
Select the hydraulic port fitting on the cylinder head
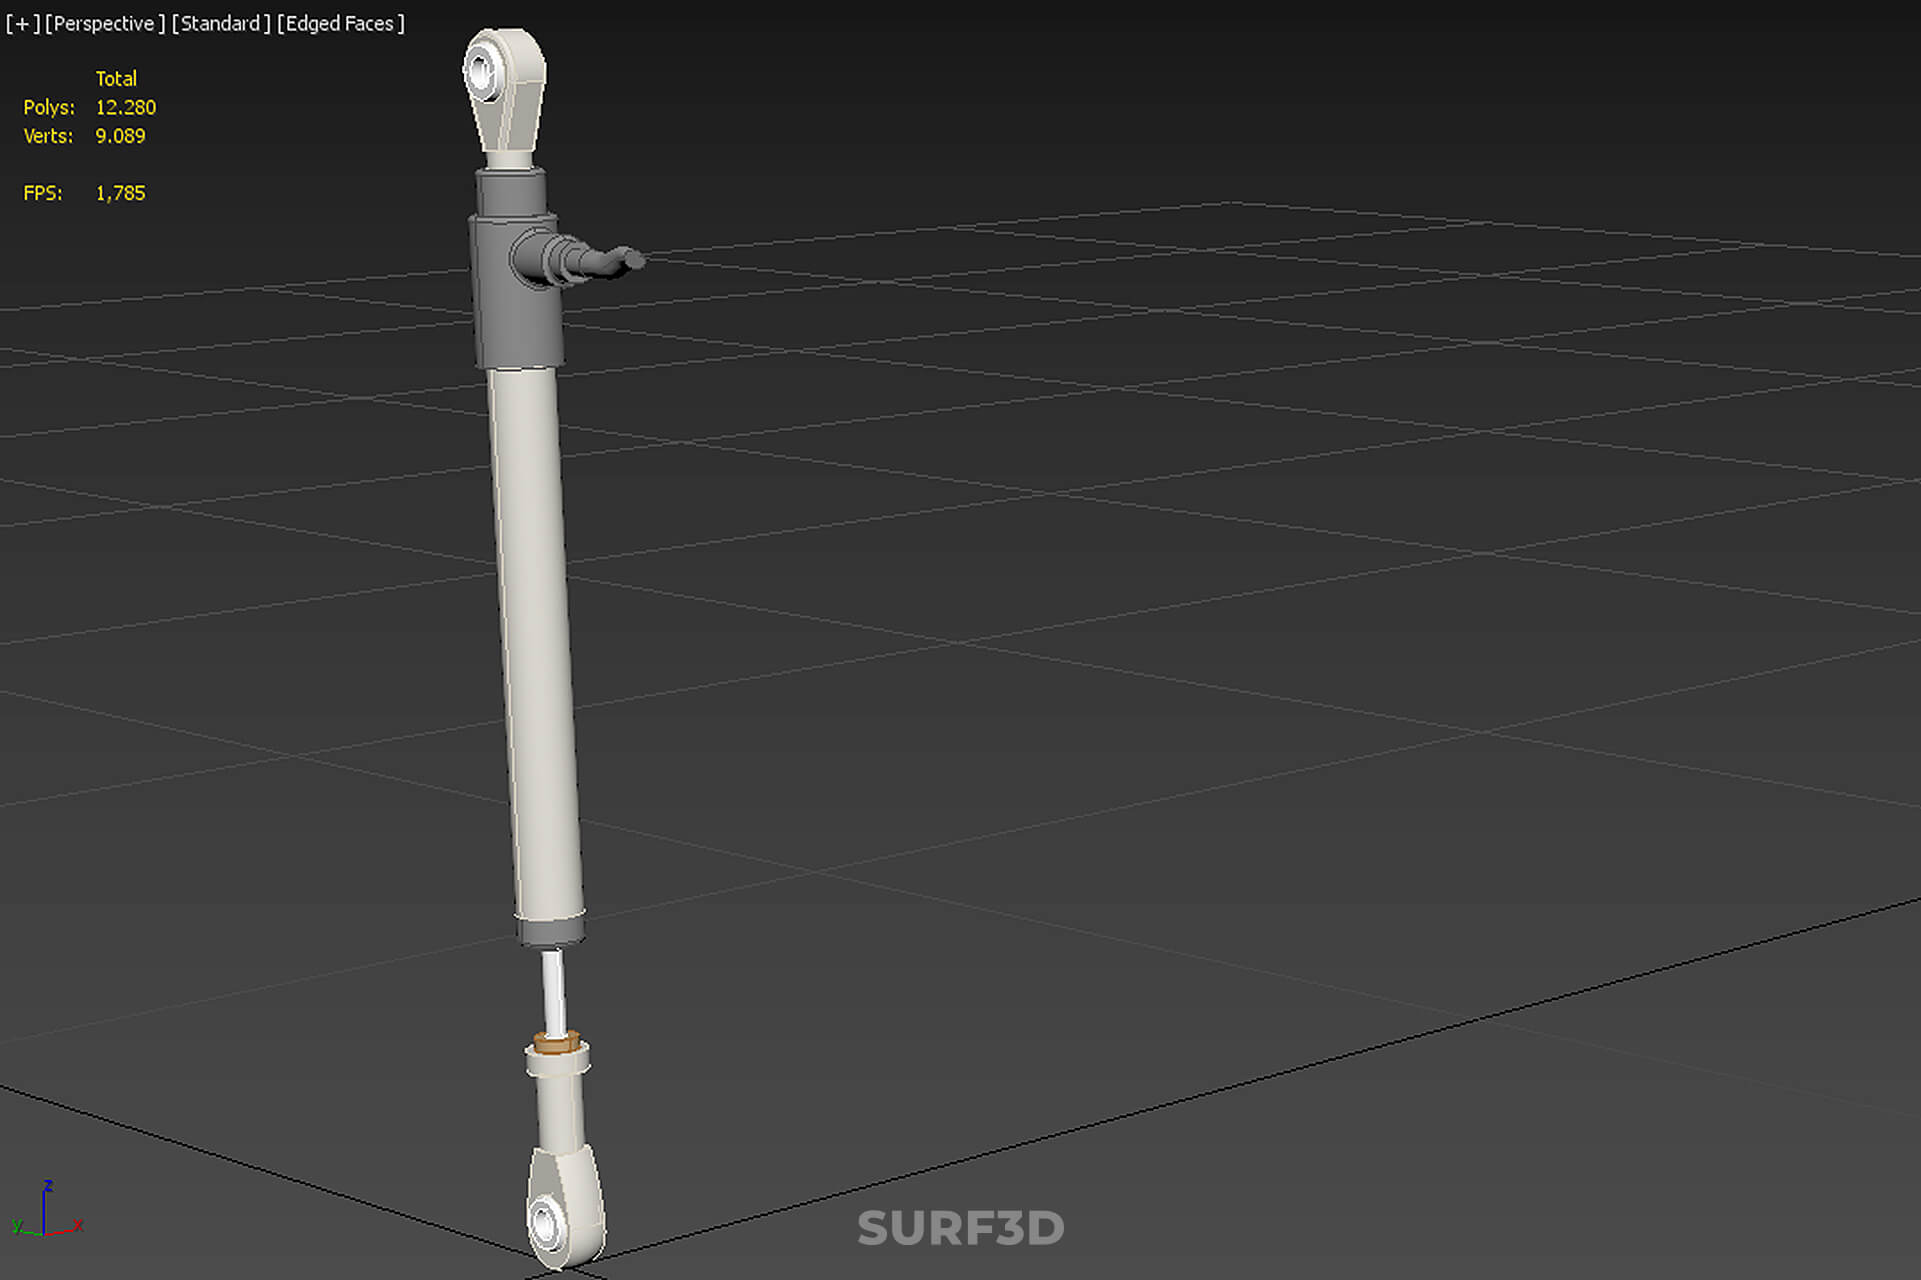(576, 258)
